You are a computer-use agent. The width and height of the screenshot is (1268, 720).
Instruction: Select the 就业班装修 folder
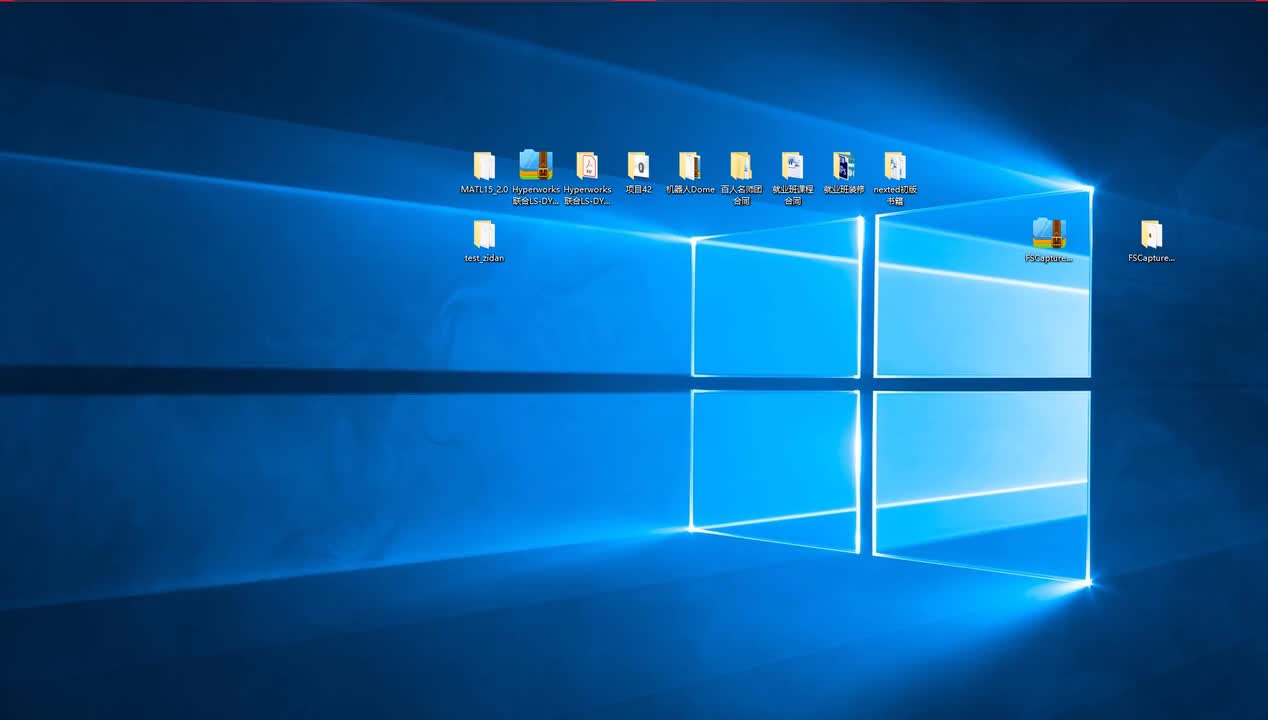coord(844,166)
